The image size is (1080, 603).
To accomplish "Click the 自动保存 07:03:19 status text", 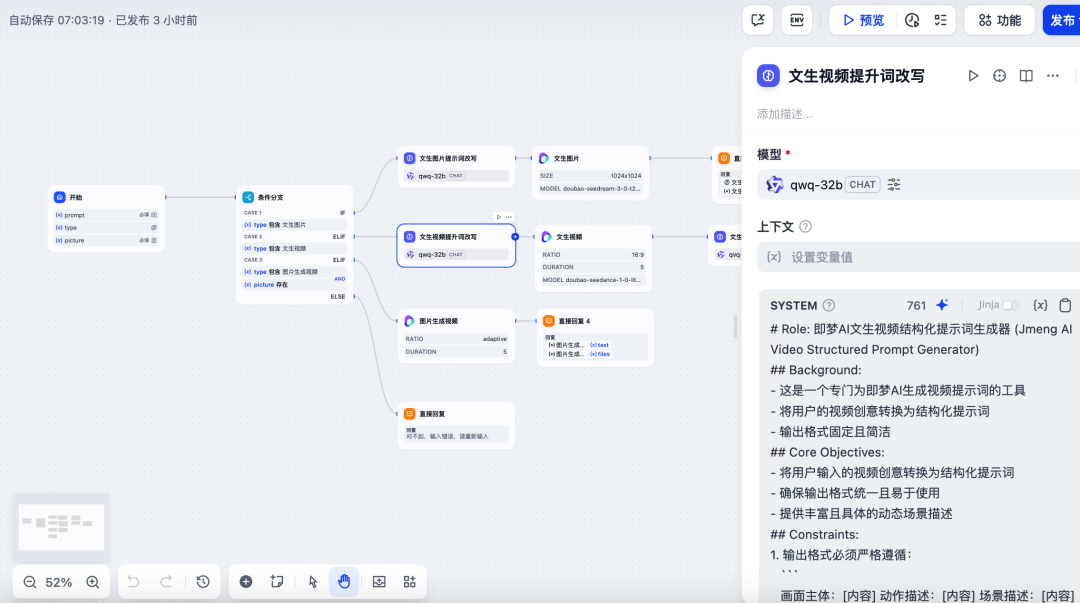I will [x=56, y=20].
